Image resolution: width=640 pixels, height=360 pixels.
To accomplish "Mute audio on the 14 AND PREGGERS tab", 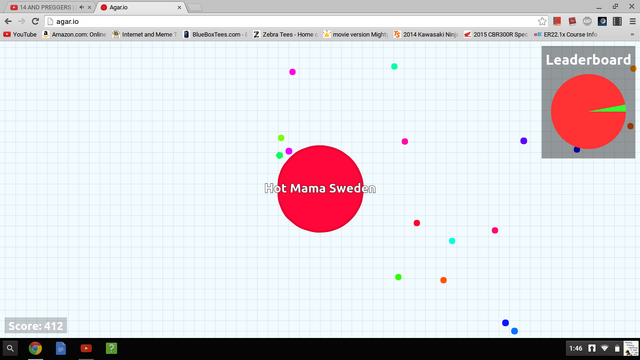I will (82, 7).
